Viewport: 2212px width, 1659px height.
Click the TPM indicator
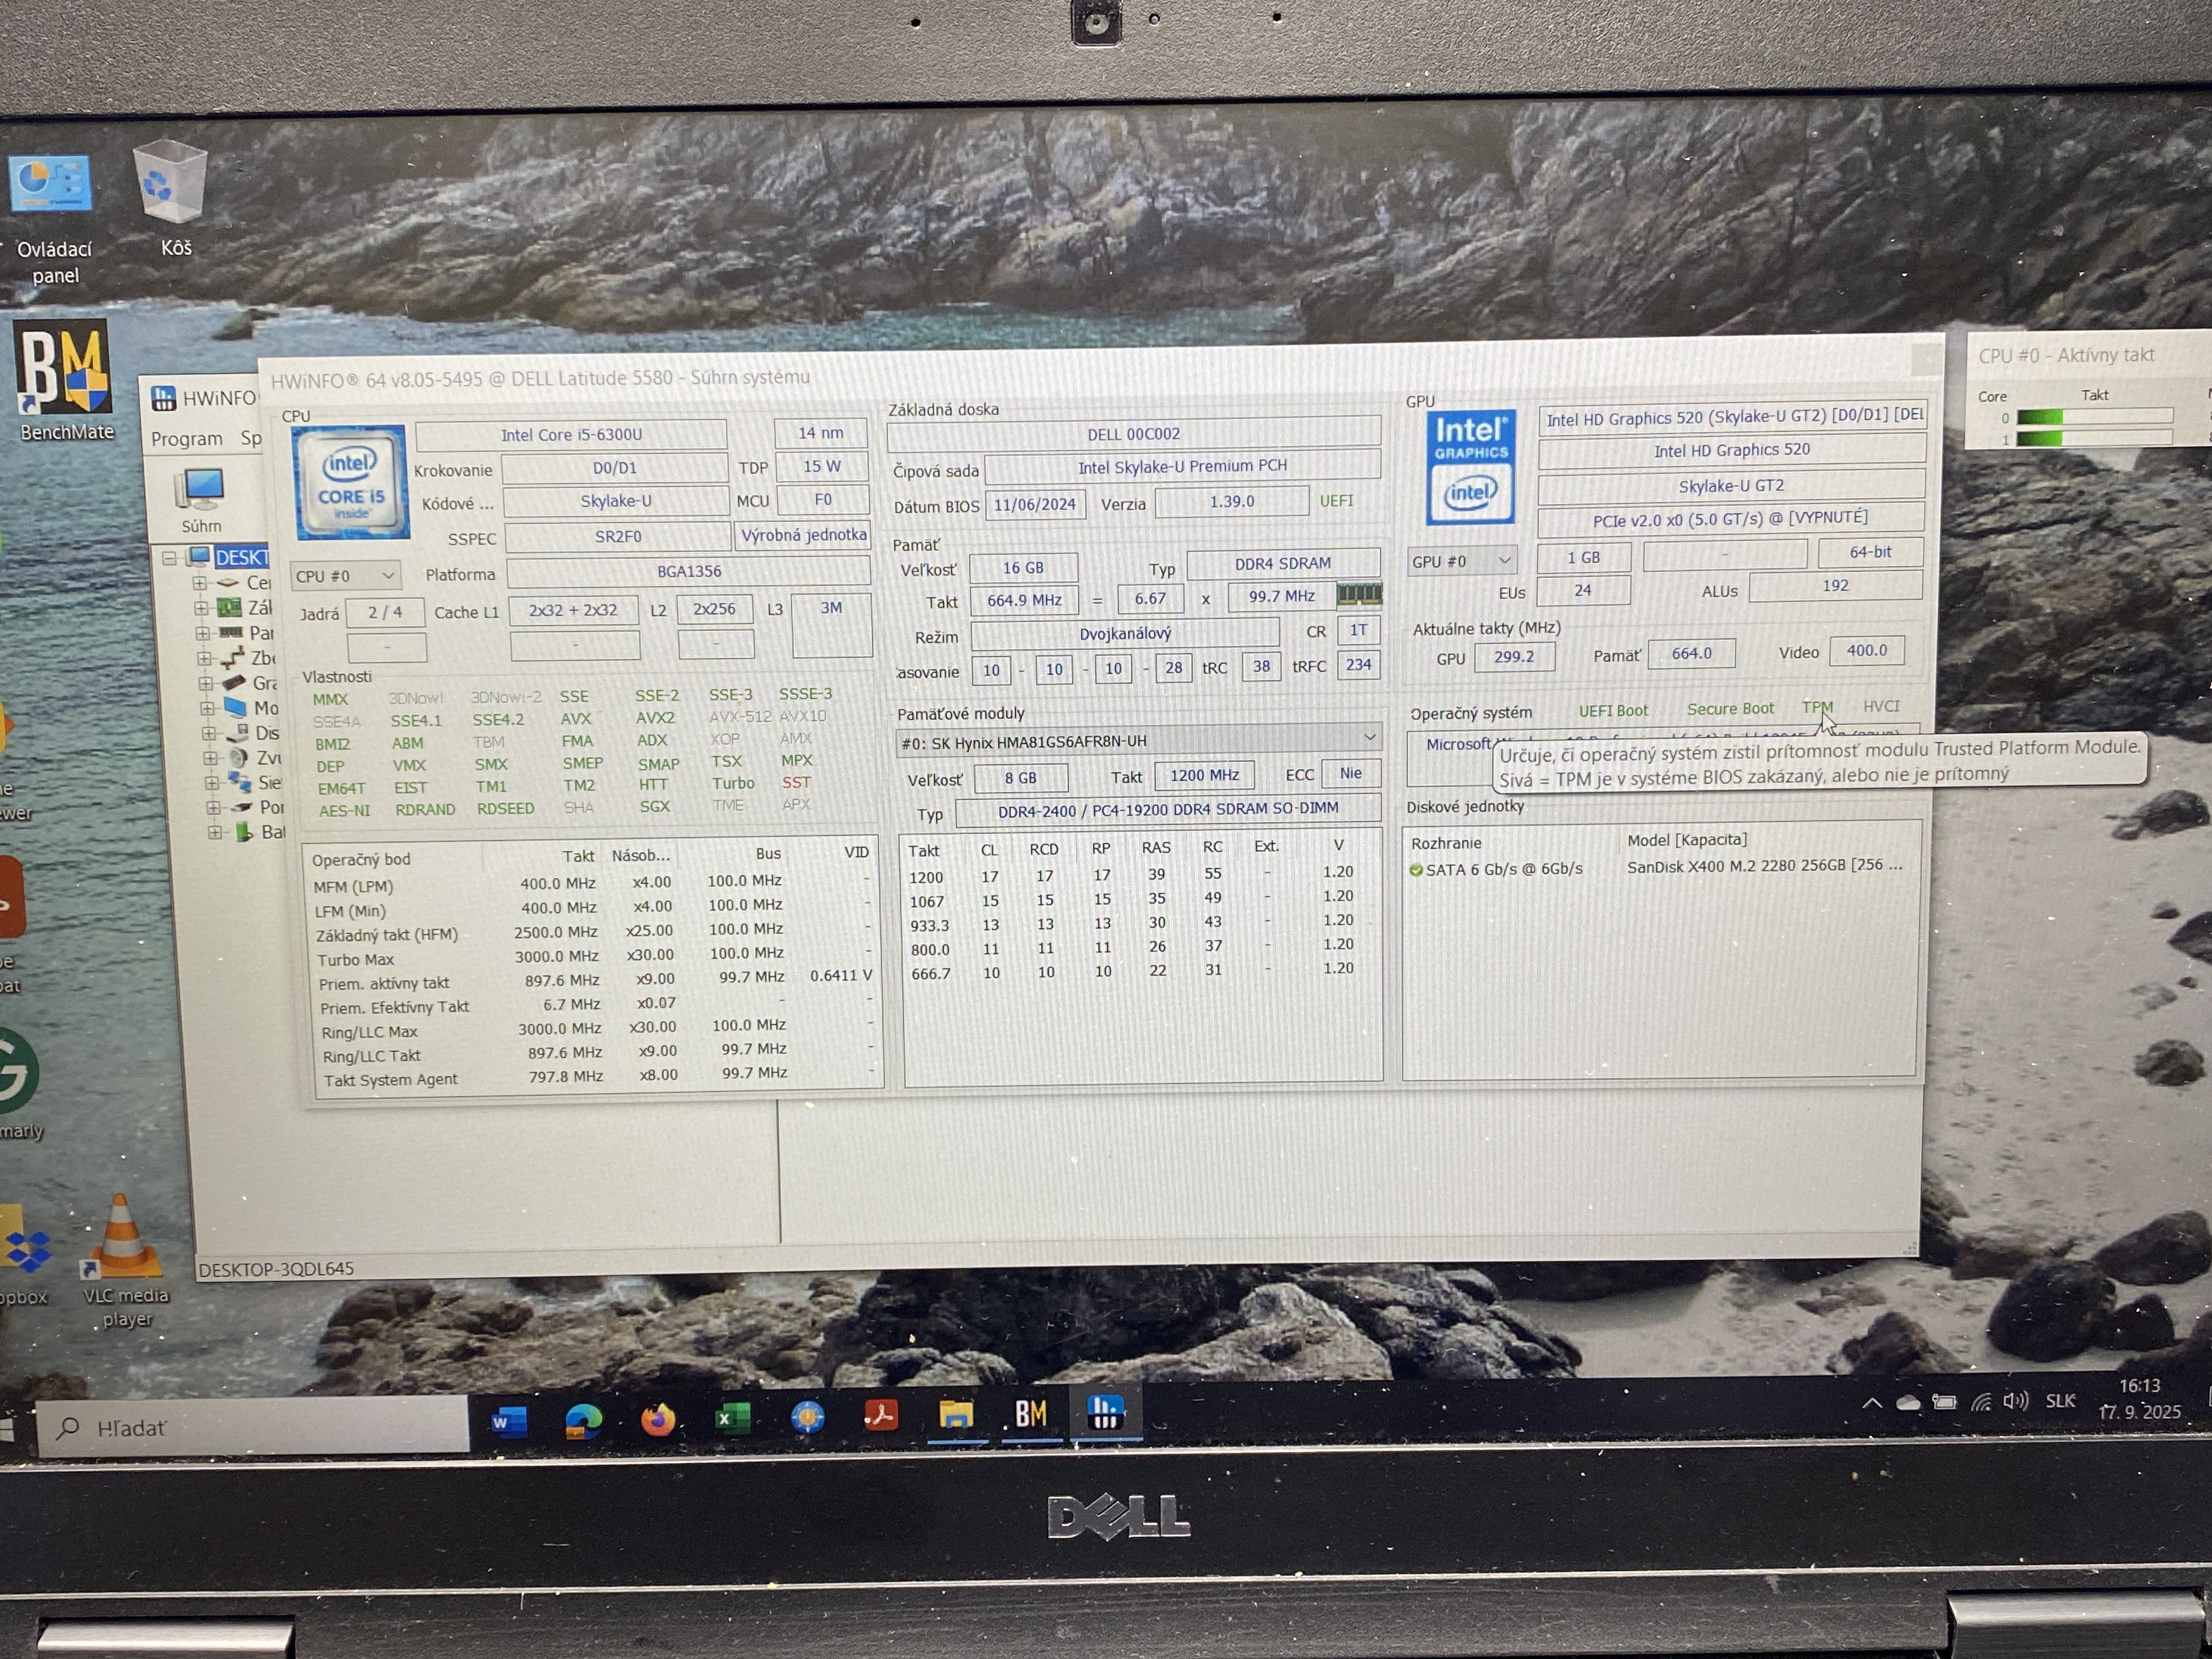1817,707
